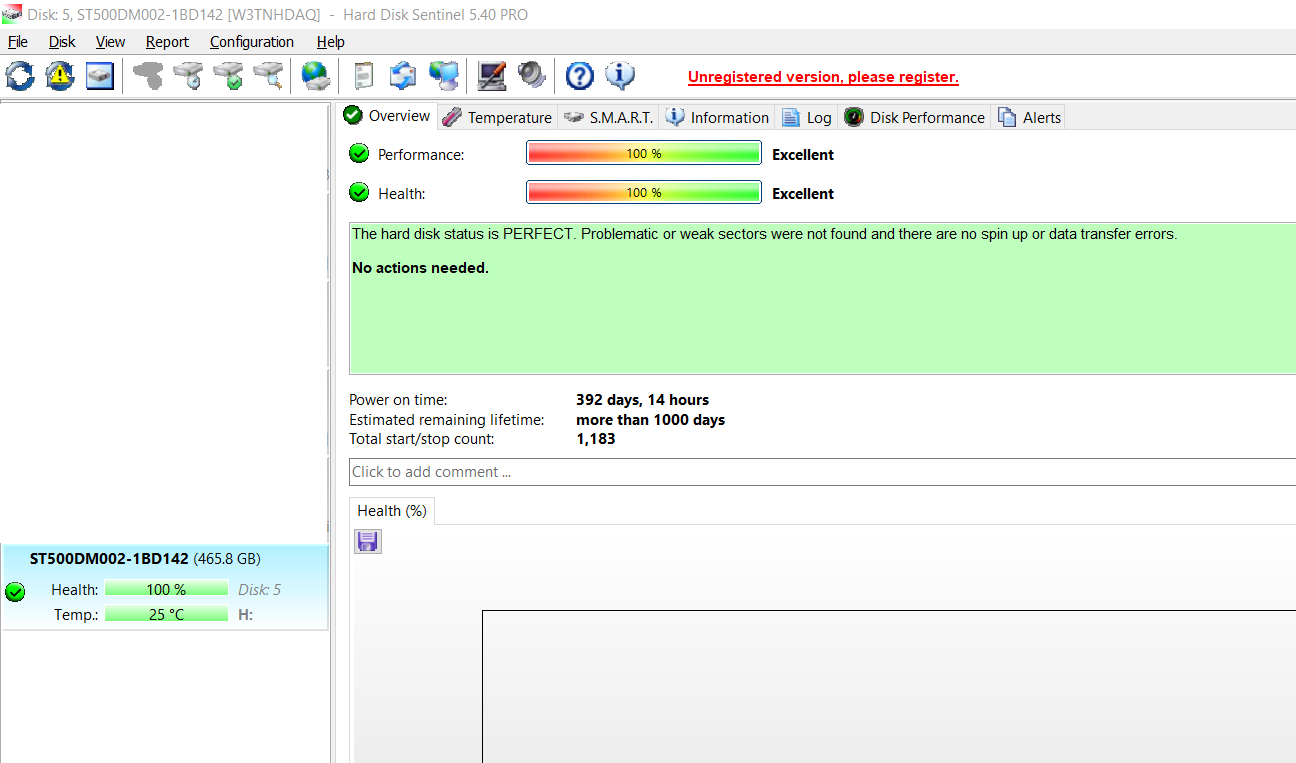The width and height of the screenshot is (1296, 763).
Task: Click the blue info bubble about icon
Action: click(620, 75)
